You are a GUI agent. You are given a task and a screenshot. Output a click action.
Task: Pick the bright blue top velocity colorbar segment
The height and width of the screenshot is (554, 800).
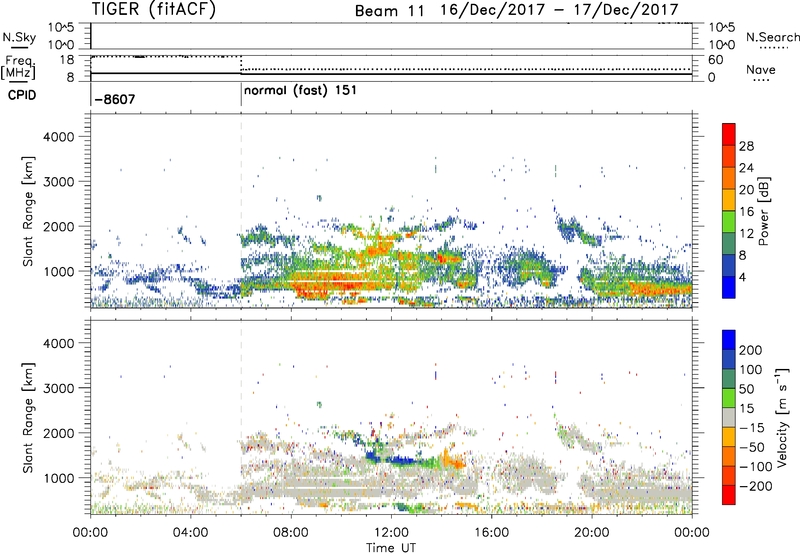coord(729,340)
